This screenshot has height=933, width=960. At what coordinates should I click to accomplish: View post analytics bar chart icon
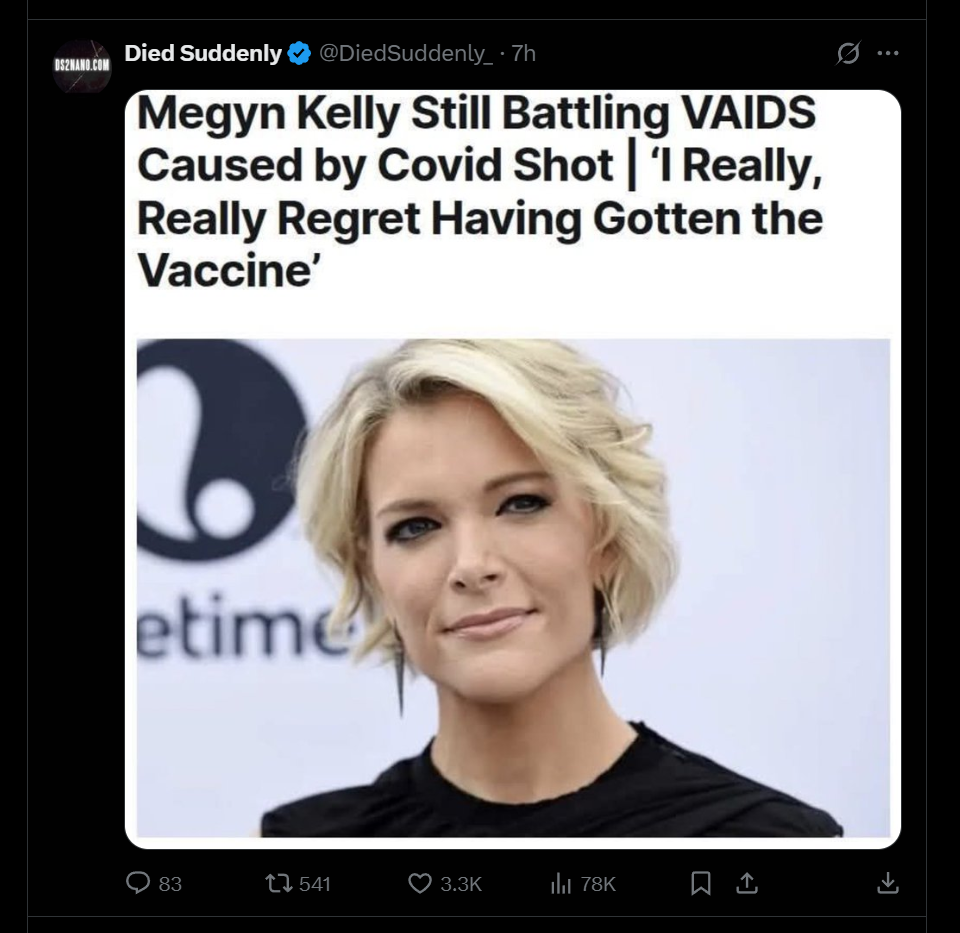[561, 883]
